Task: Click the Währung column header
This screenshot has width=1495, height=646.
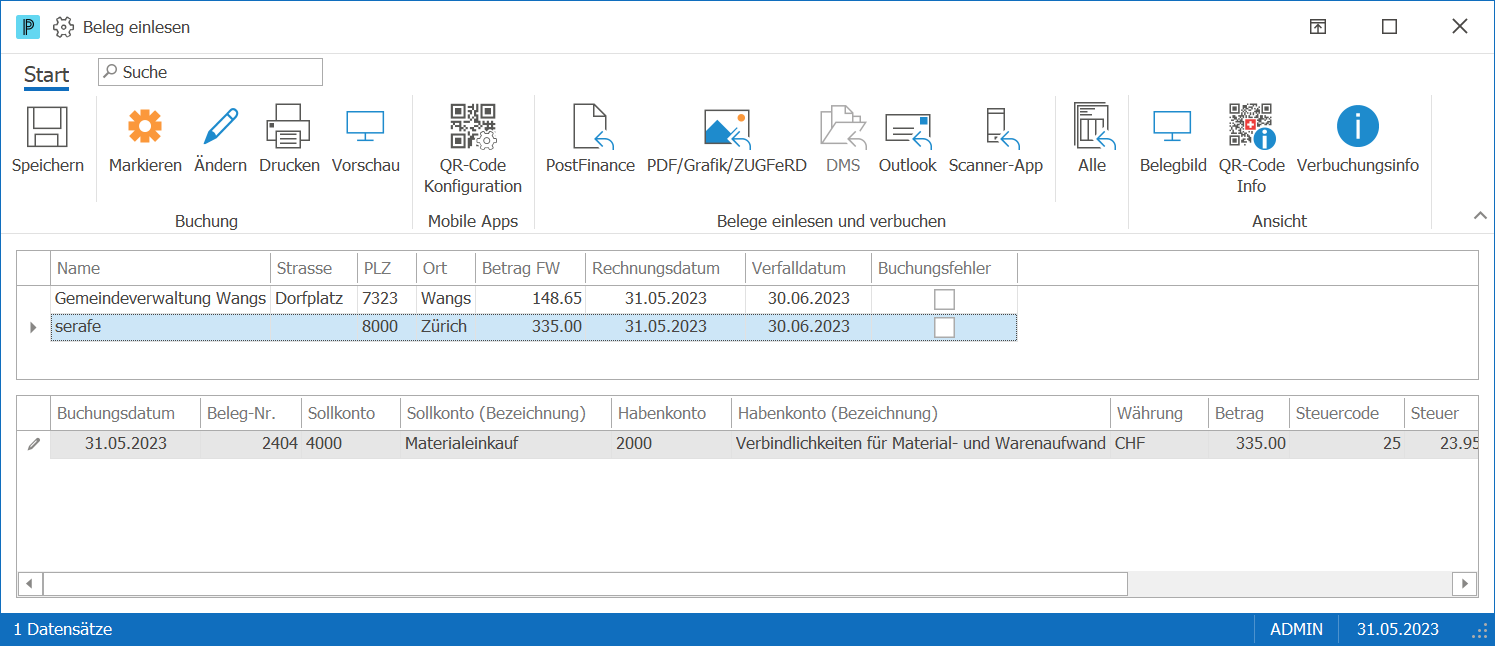Action: click(x=1158, y=413)
